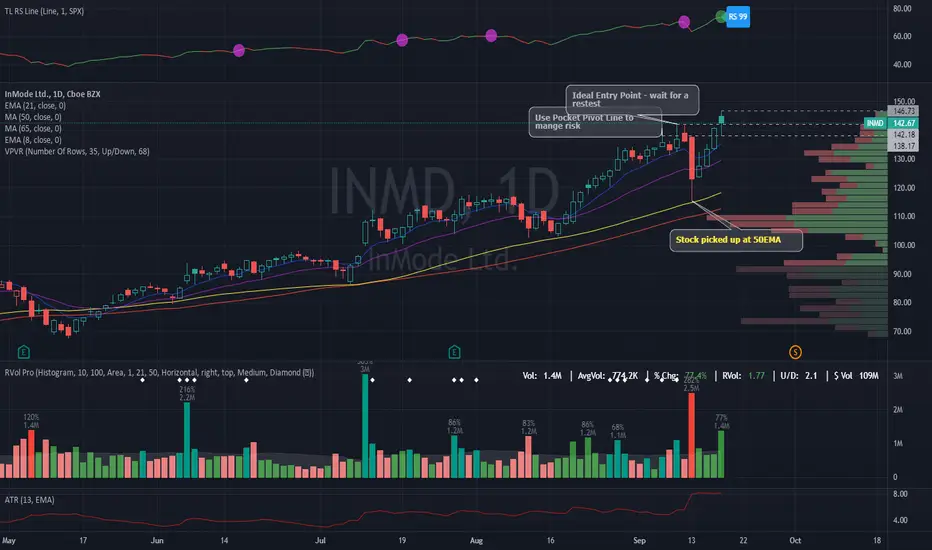Click the Aug label on the time axis
The width and height of the screenshot is (932, 550).
[476, 540]
